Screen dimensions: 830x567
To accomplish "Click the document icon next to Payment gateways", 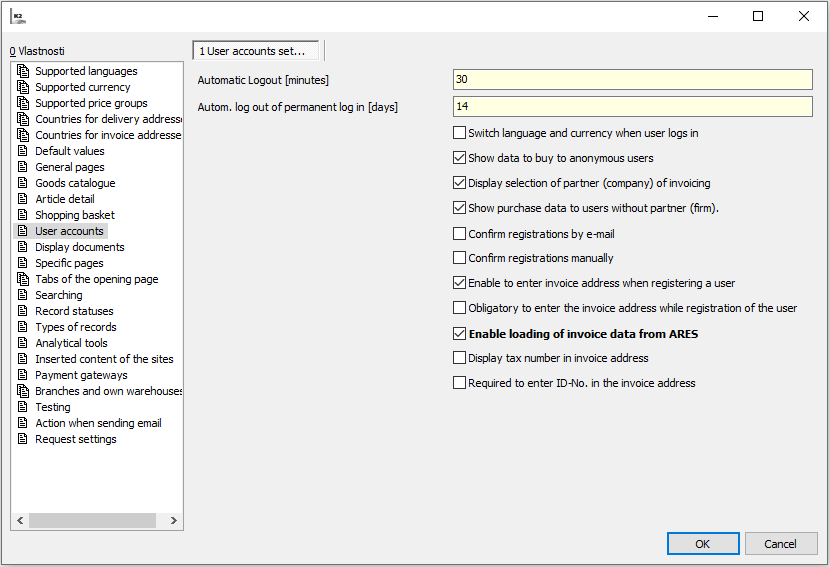I will [23, 375].
